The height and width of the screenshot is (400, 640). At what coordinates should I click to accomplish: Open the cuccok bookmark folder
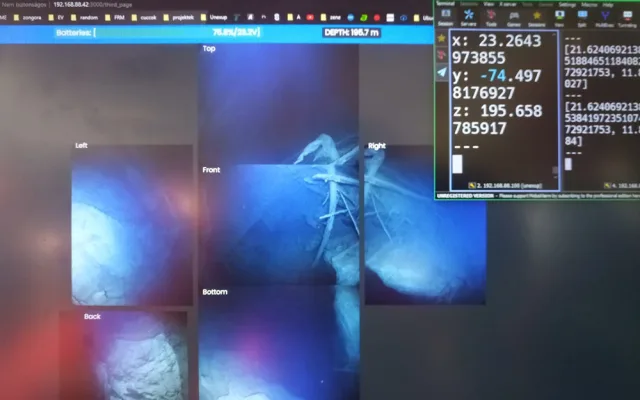(144, 18)
